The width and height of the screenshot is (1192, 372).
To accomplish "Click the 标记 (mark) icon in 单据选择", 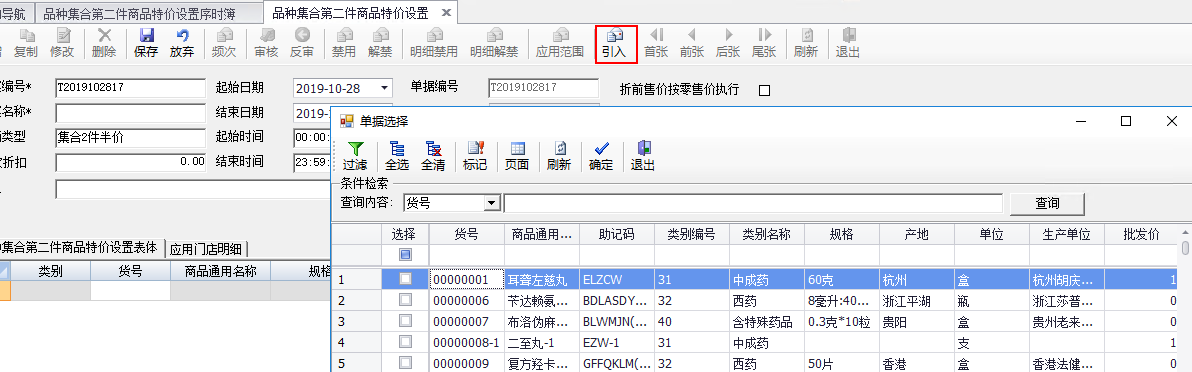I will (x=475, y=156).
